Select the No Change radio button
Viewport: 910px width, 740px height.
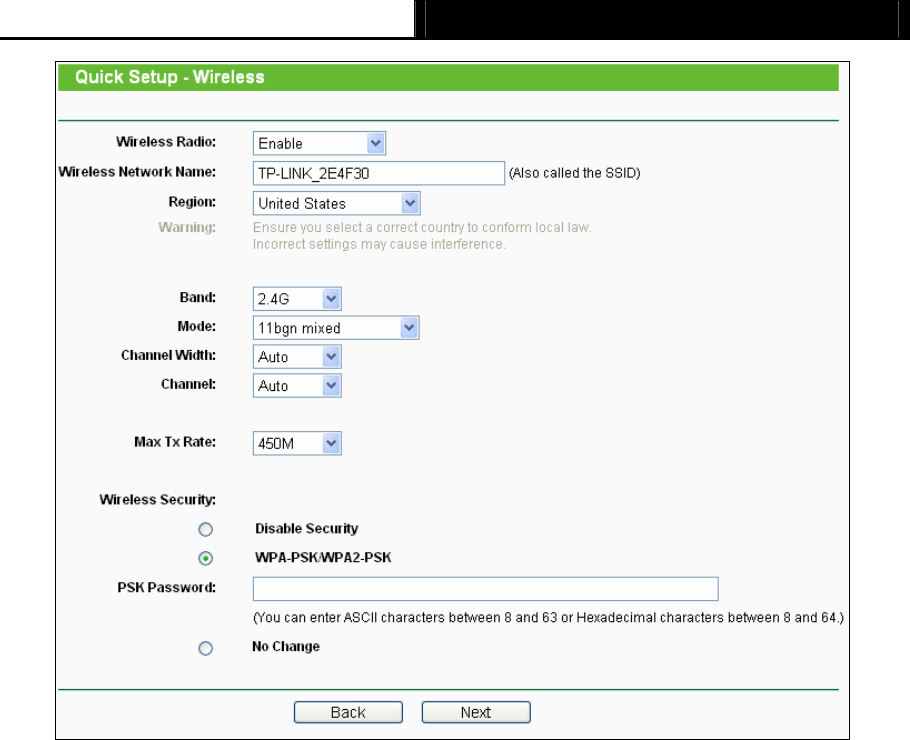pyautogui.click(x=205, y=648)
